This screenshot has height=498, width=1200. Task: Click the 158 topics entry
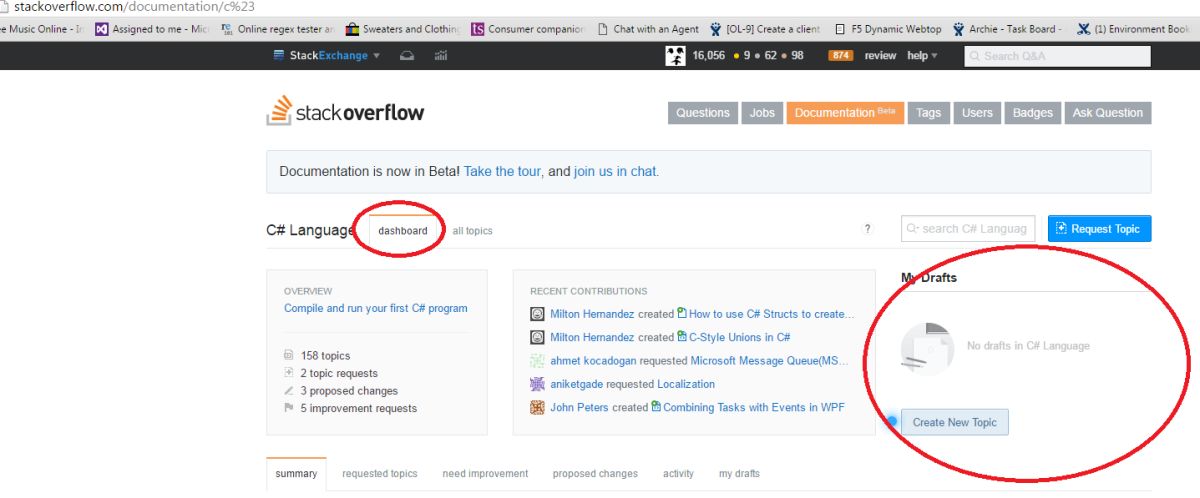[325, 355]
